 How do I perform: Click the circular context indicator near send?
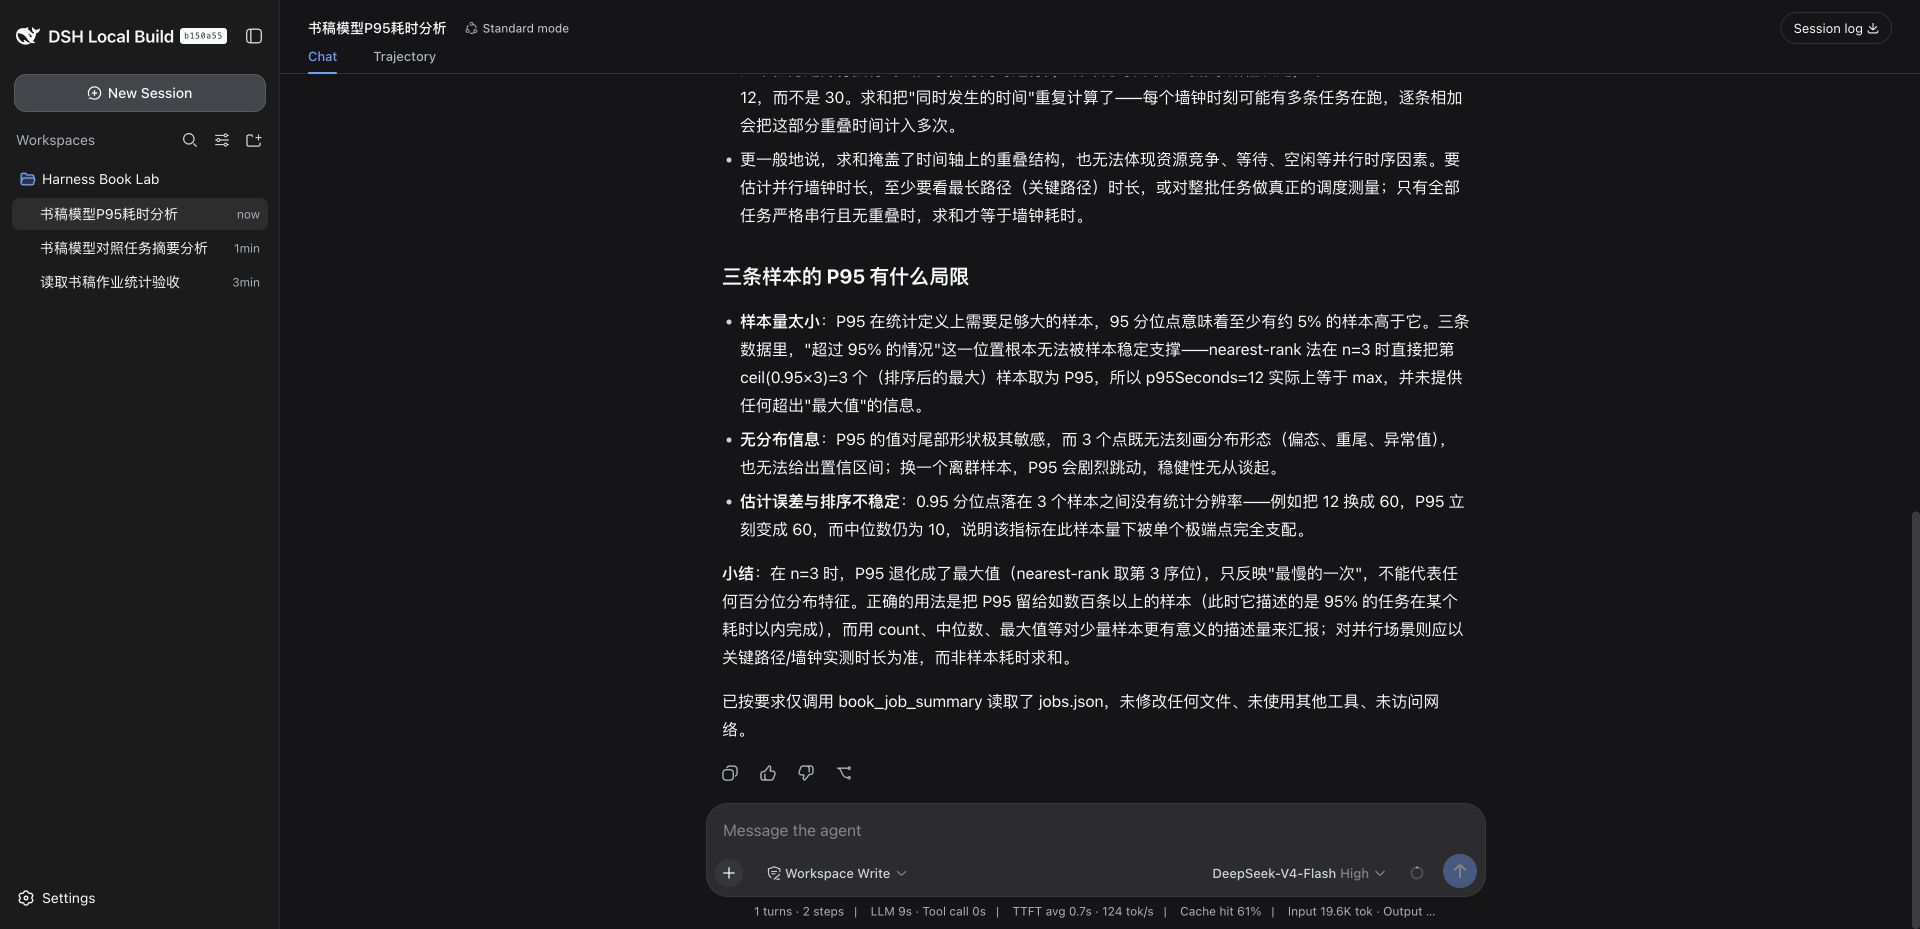[1417, 873]
